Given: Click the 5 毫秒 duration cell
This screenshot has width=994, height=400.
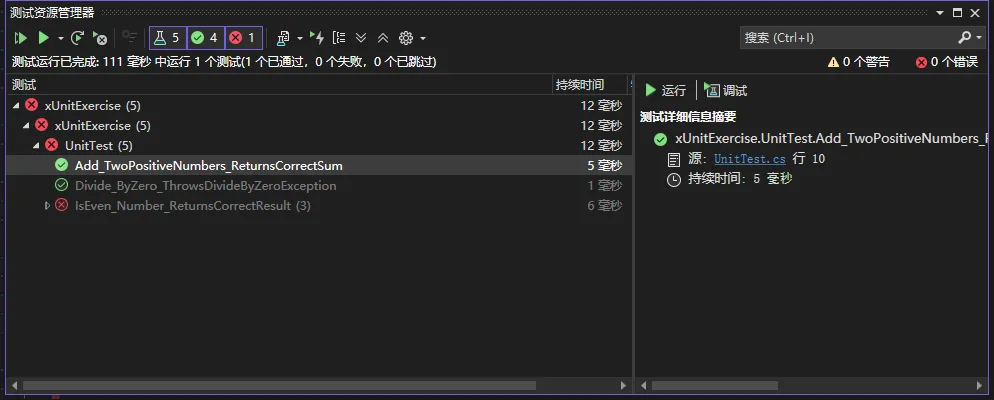Looking at the screenshot, I should (604, 165).
